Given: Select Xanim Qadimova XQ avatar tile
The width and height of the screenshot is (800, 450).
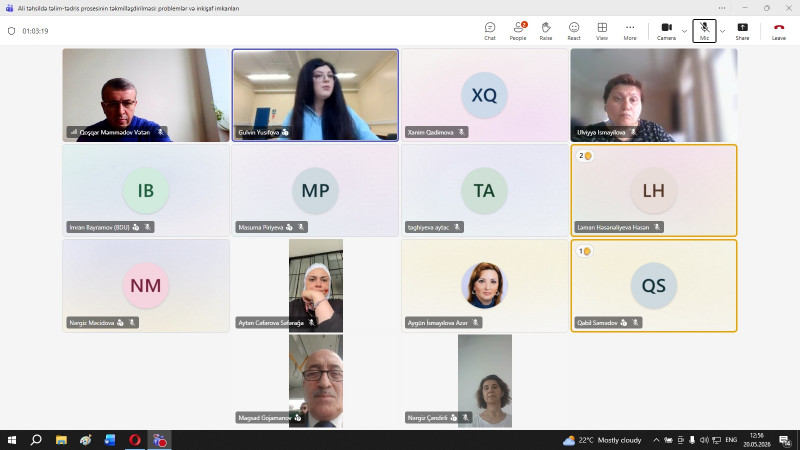Looking at the screenshot, I should 485,95.
